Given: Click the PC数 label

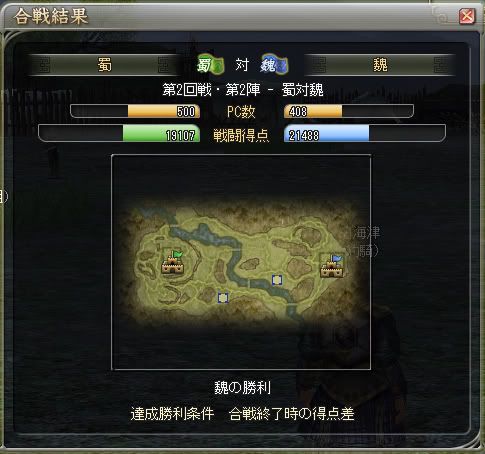Looking at the screenshot, I should pos(241,112).
